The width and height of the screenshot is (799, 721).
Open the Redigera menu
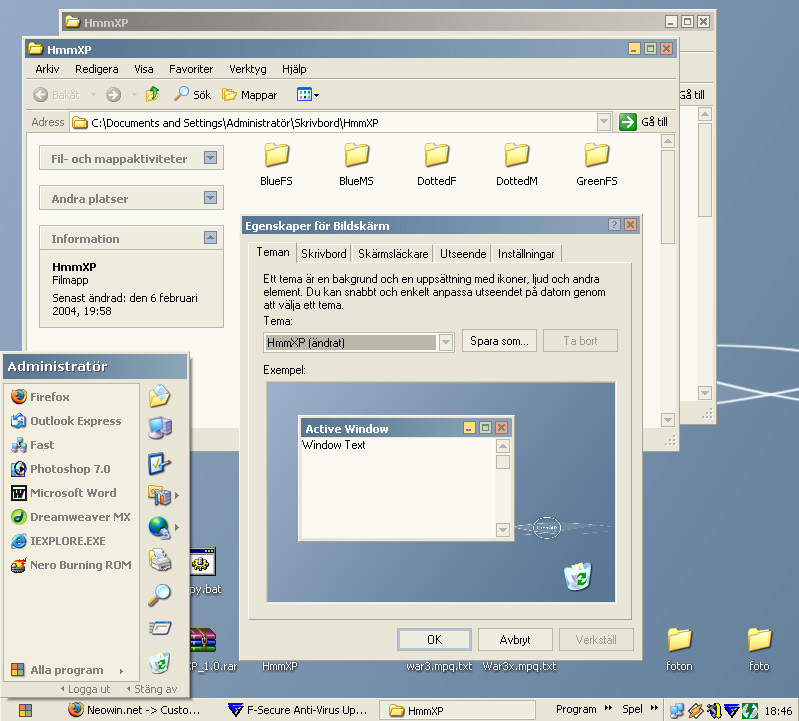pyautogui.click(x=97, y=69)
